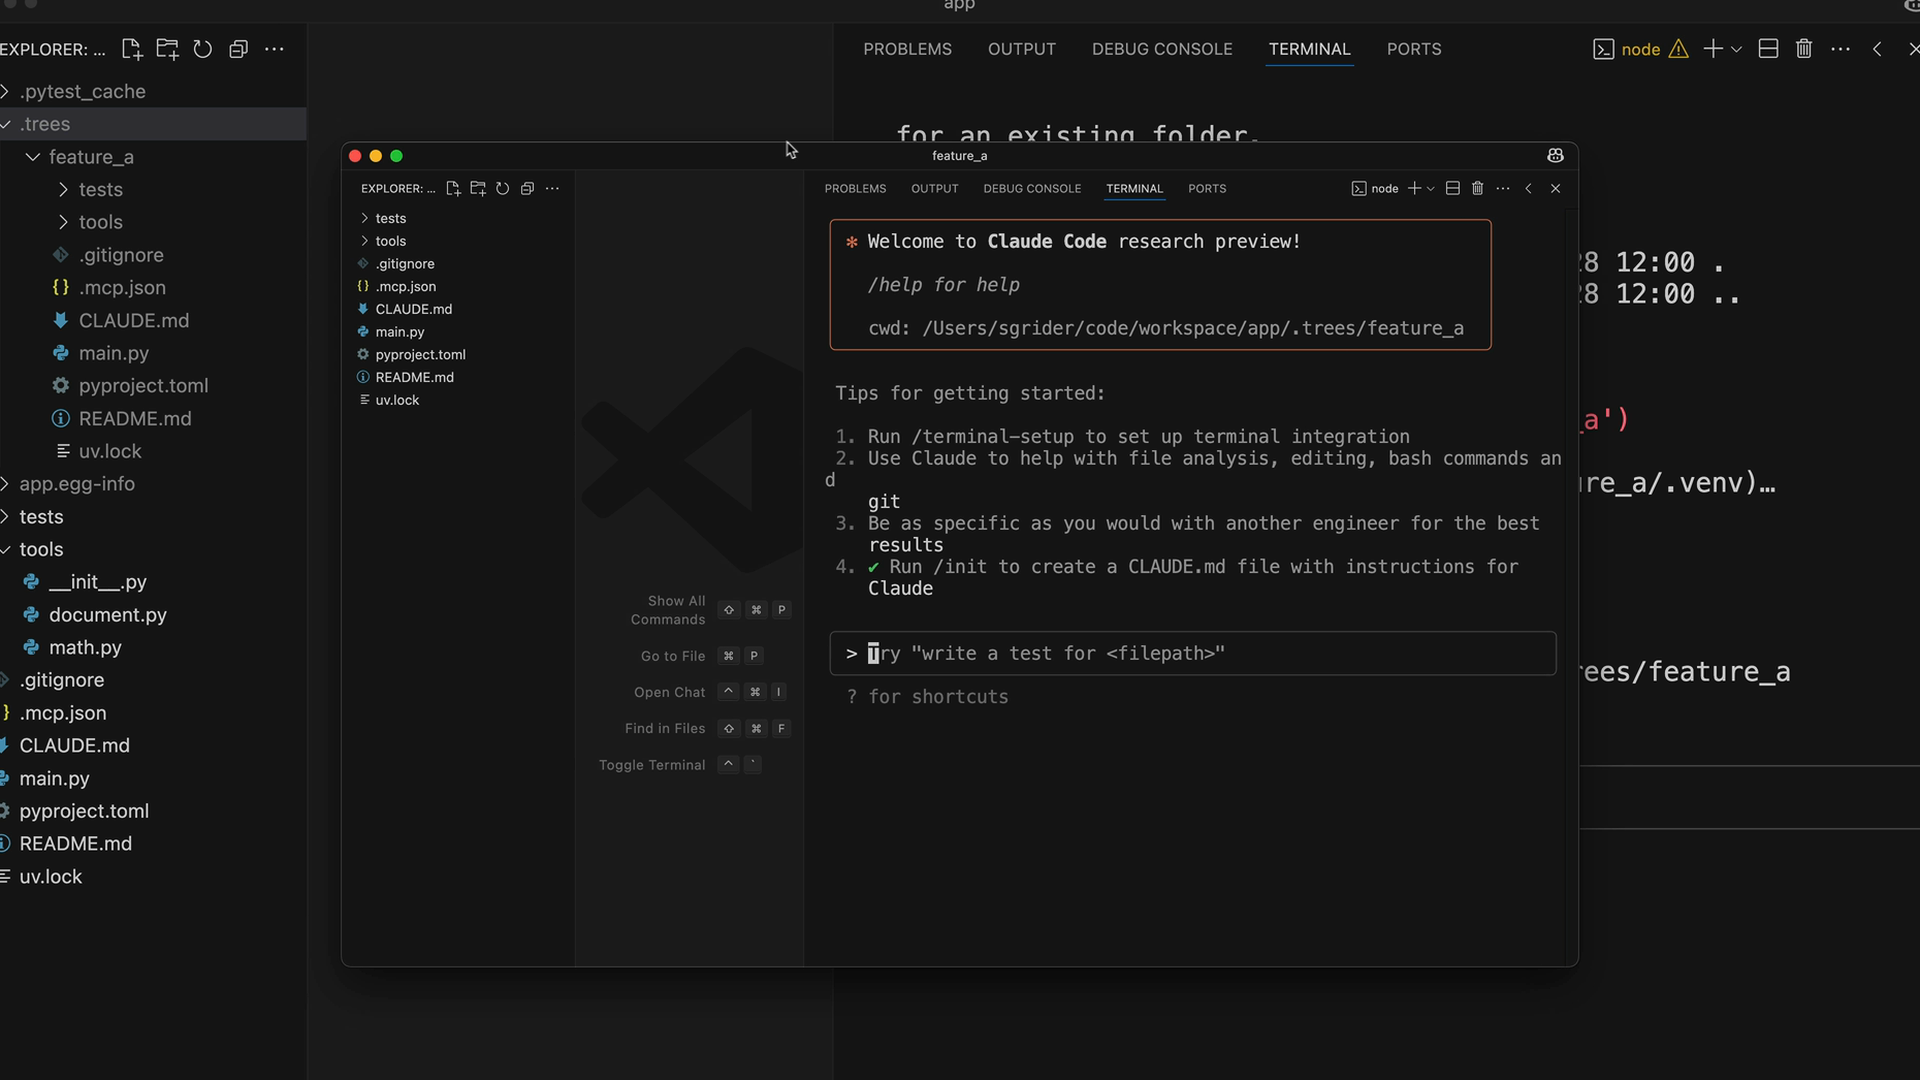
Task: Select node terminal label in back window
Action: click(x=1640, y=49)
